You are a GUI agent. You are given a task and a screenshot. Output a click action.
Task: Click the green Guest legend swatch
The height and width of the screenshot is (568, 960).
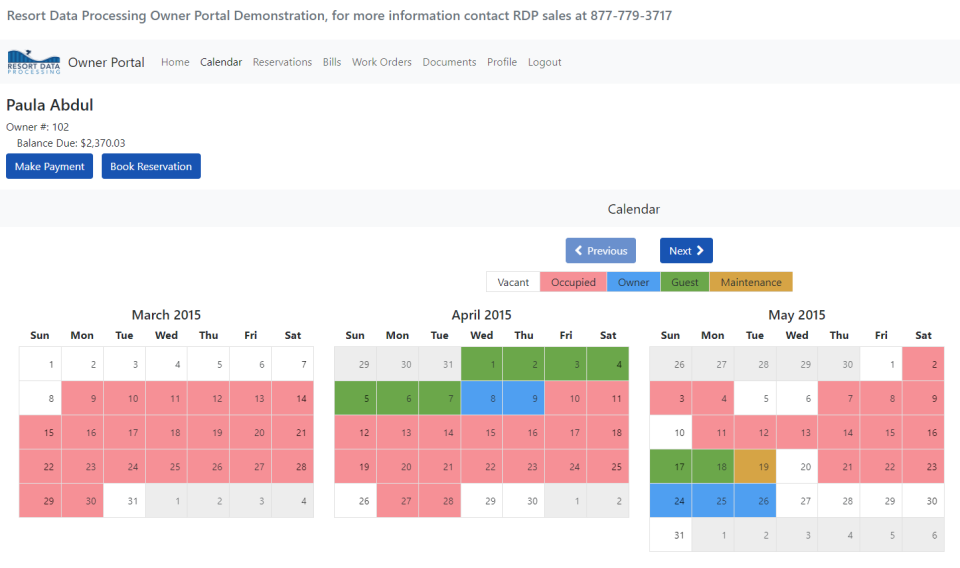coord(685,282)
